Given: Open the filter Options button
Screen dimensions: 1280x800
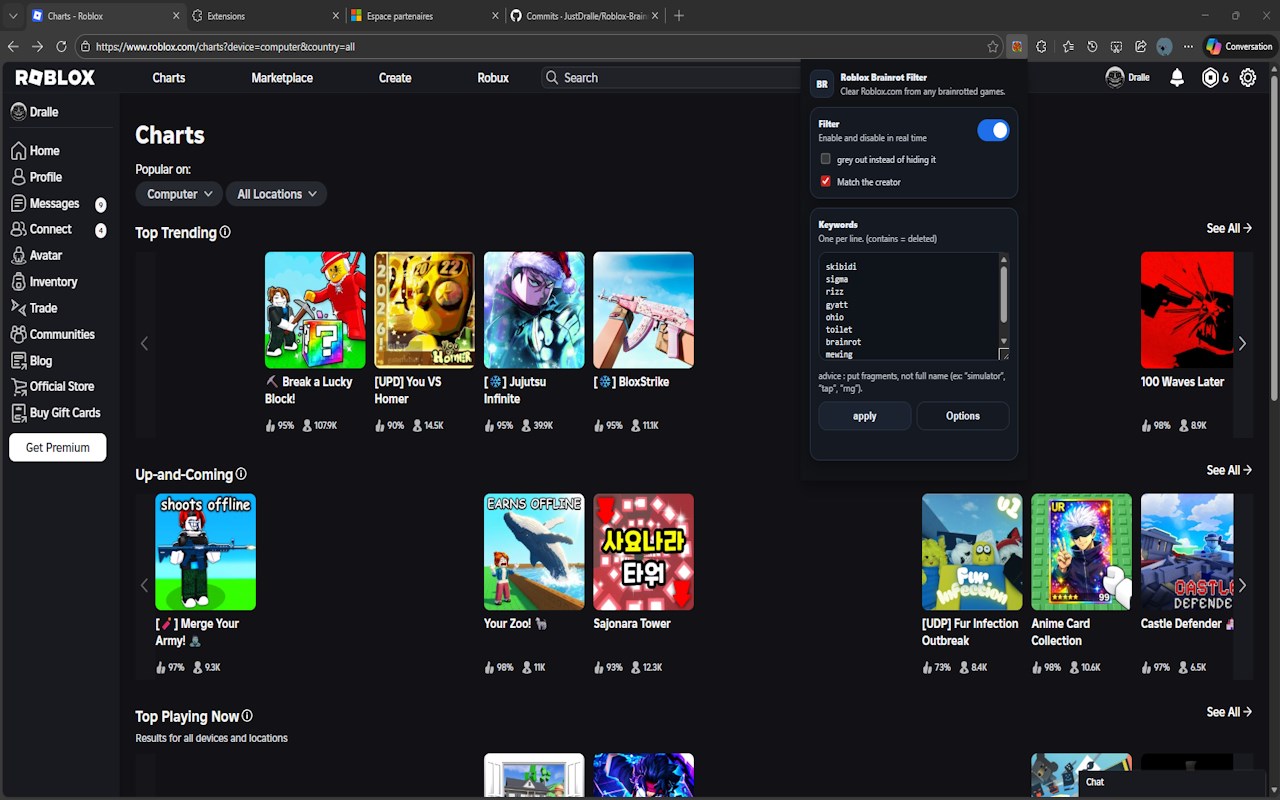Looking at the screenshot, I should (963, 416).
